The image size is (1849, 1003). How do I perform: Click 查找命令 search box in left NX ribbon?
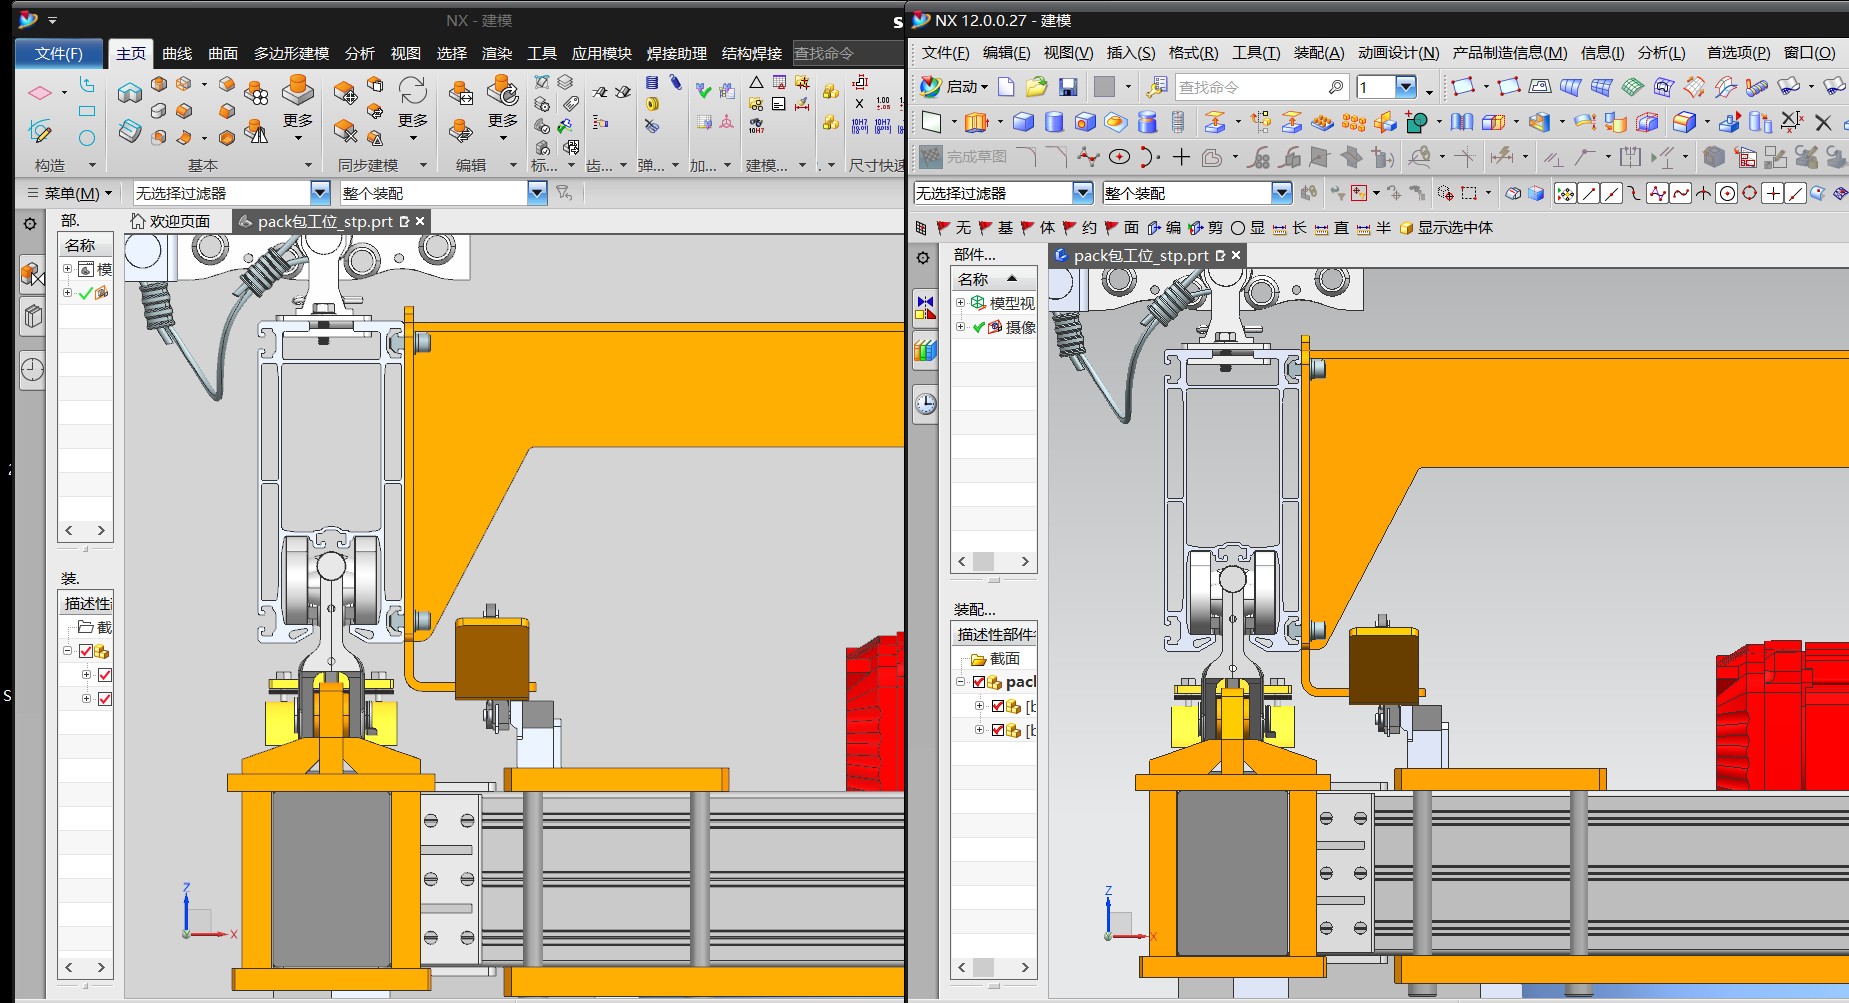(848, 53)
